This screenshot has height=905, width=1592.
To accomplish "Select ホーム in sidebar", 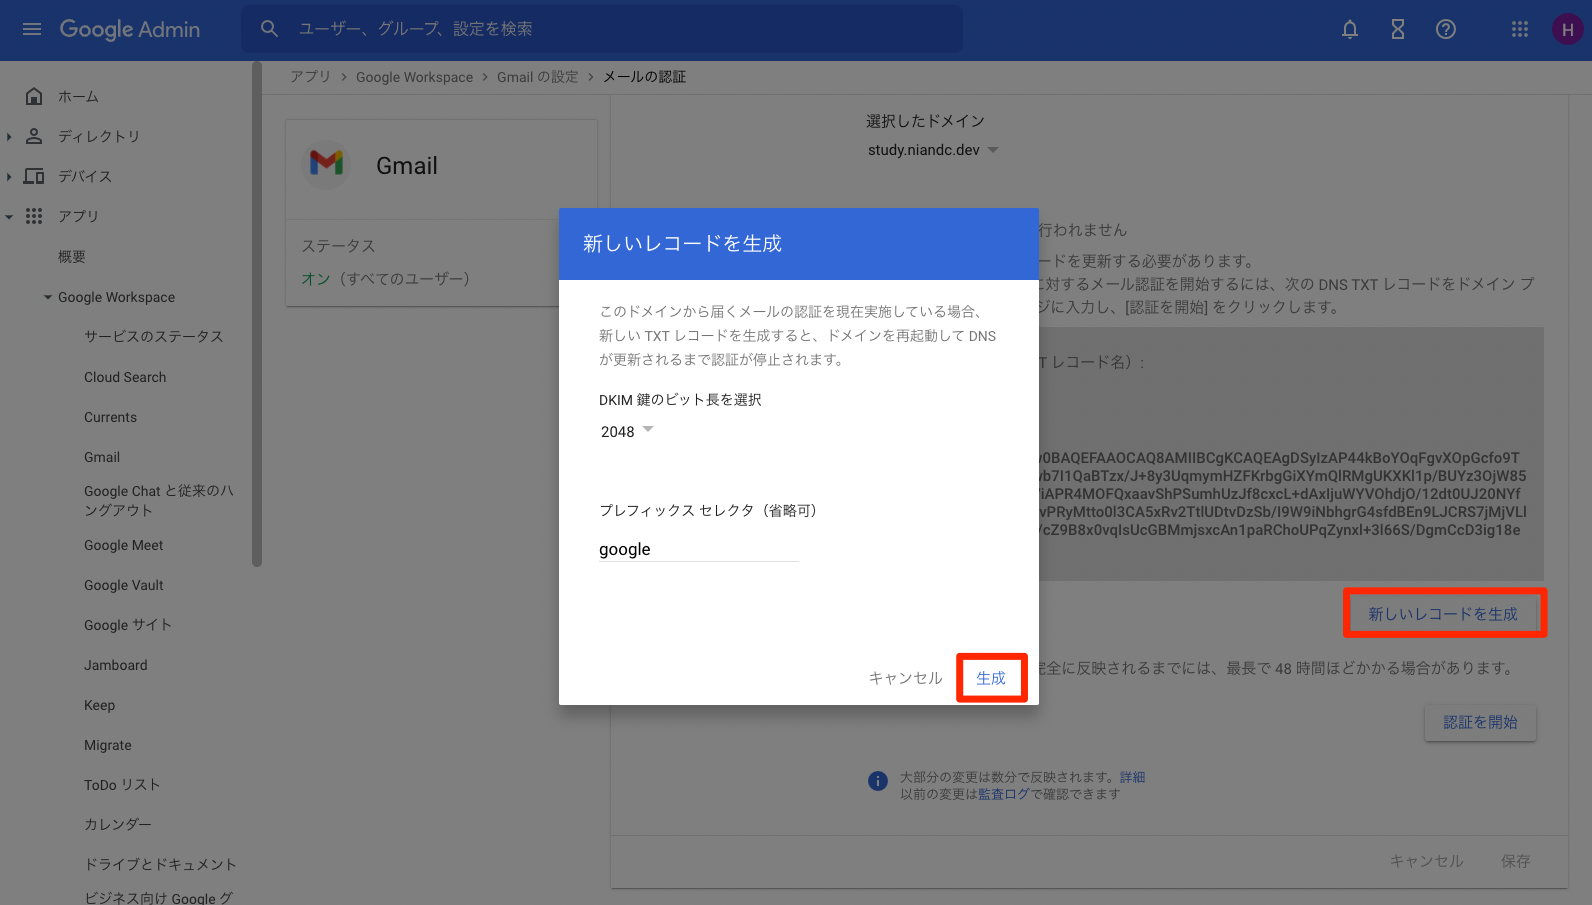I will tap(78, 96).
